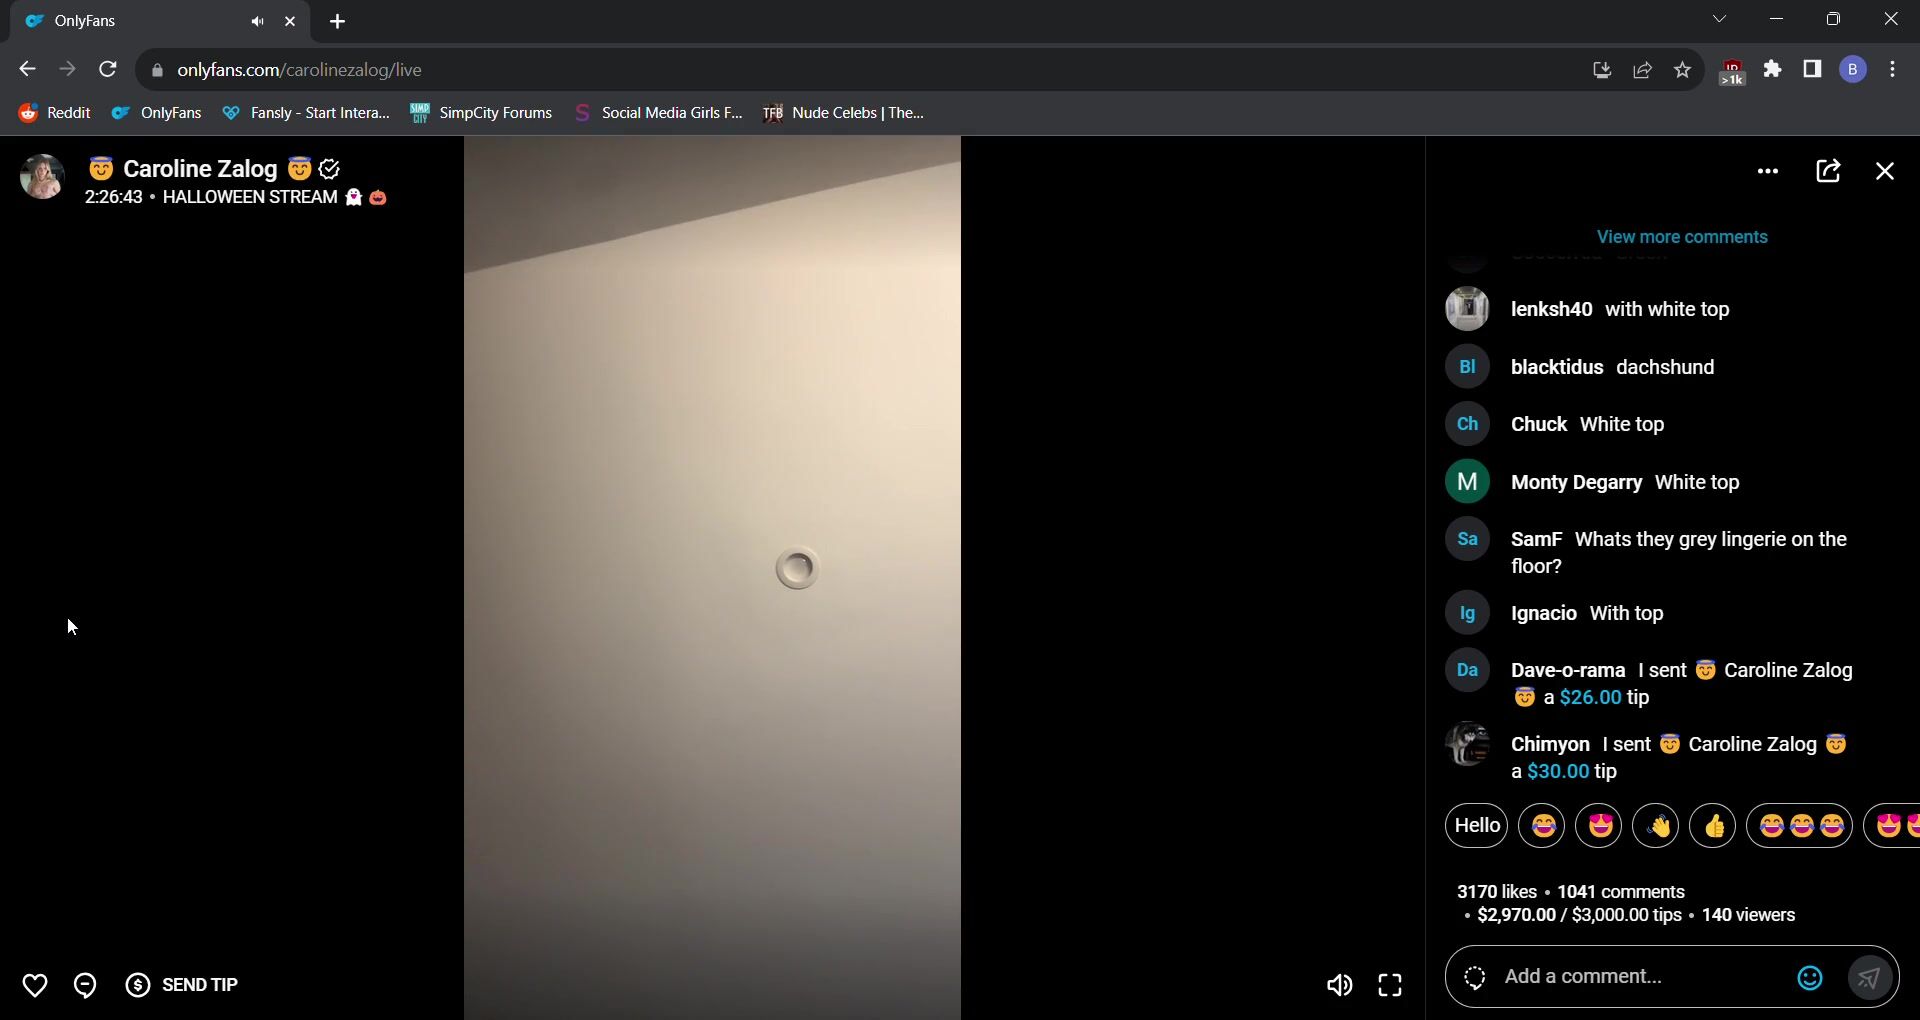This screenshot has height=1020, width=1920.
Task: Open the emoji picker in comment box
Action: (1809, 978)
